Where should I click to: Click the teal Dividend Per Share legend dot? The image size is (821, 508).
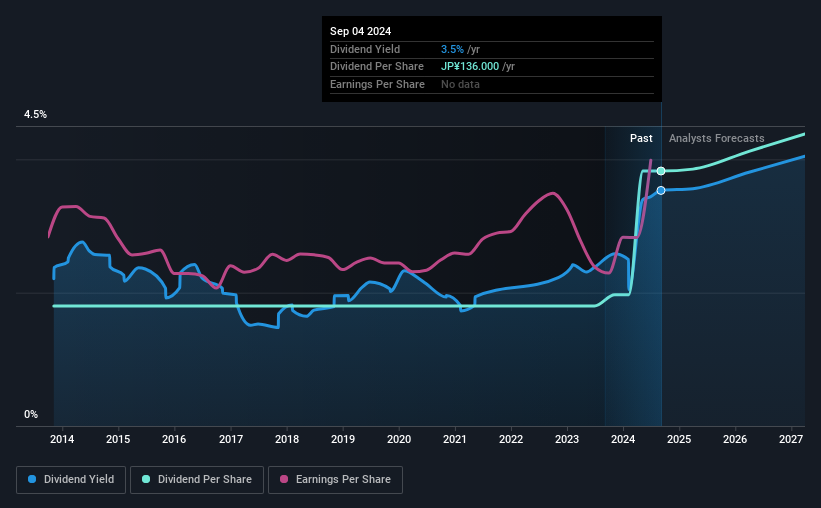pyautogui.click(x=146, y=479)
